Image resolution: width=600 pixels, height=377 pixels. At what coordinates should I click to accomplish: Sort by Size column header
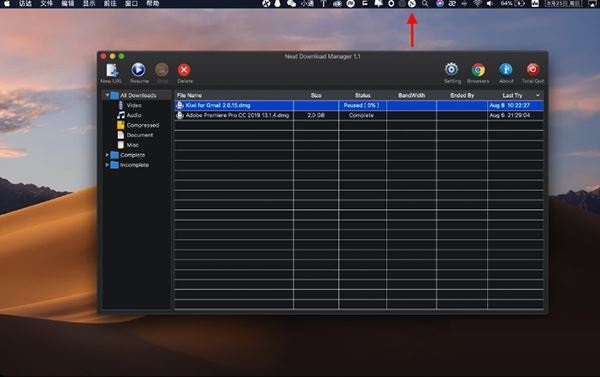click(x=316, y=95)
